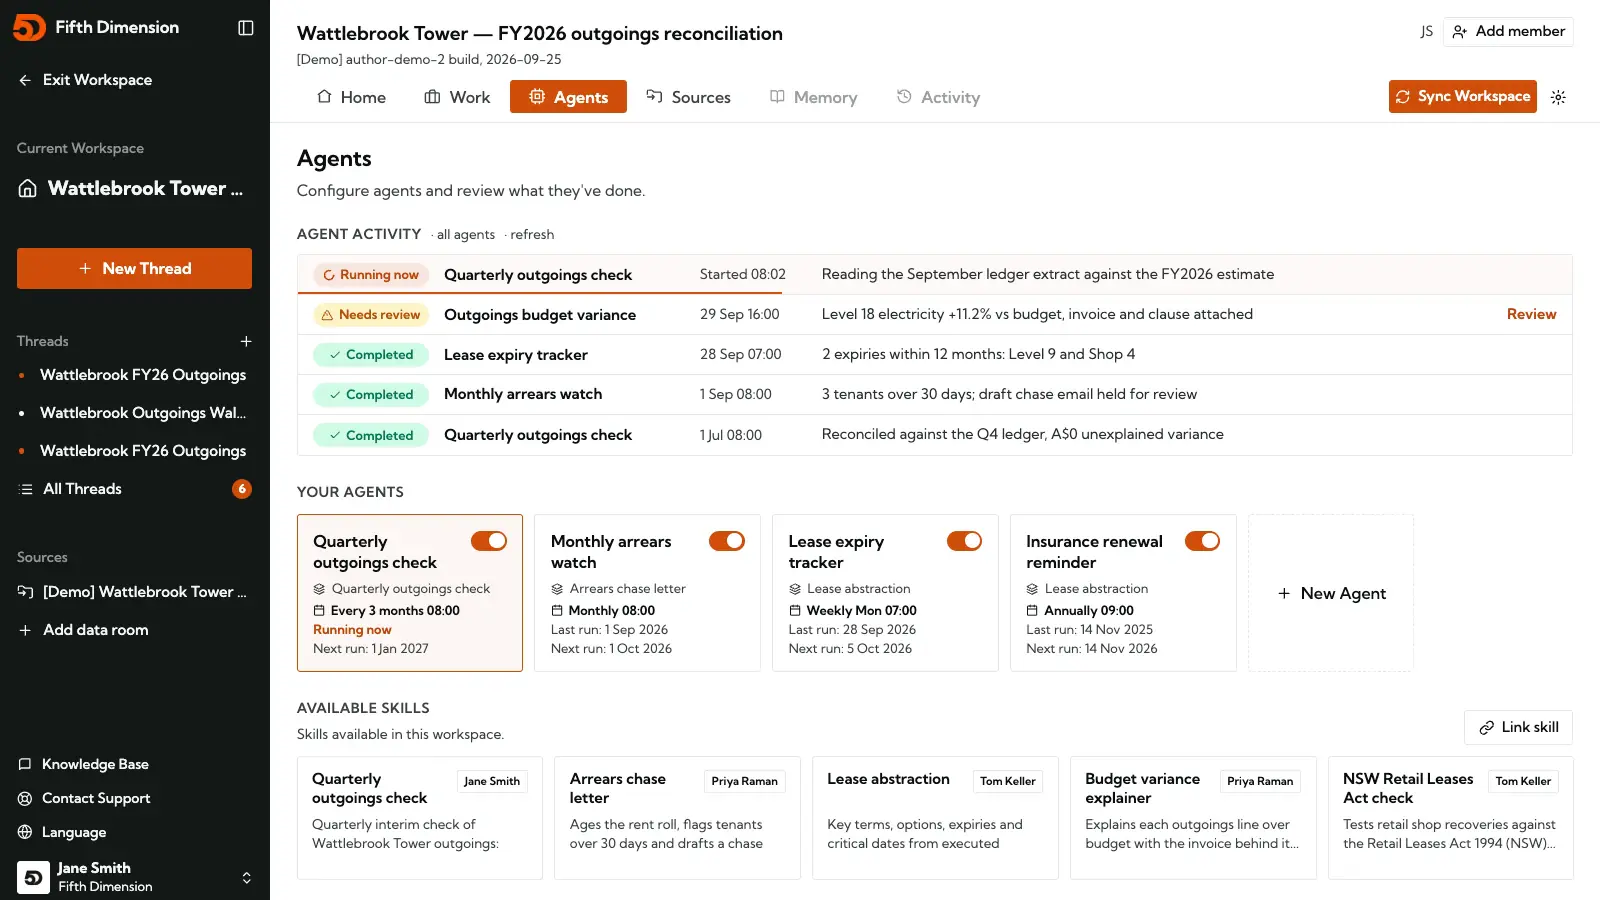The height and width of the screenshot is (900, 1600).
Task: Click the Exit Workspace arrow icon
Action: pos(25,80)
